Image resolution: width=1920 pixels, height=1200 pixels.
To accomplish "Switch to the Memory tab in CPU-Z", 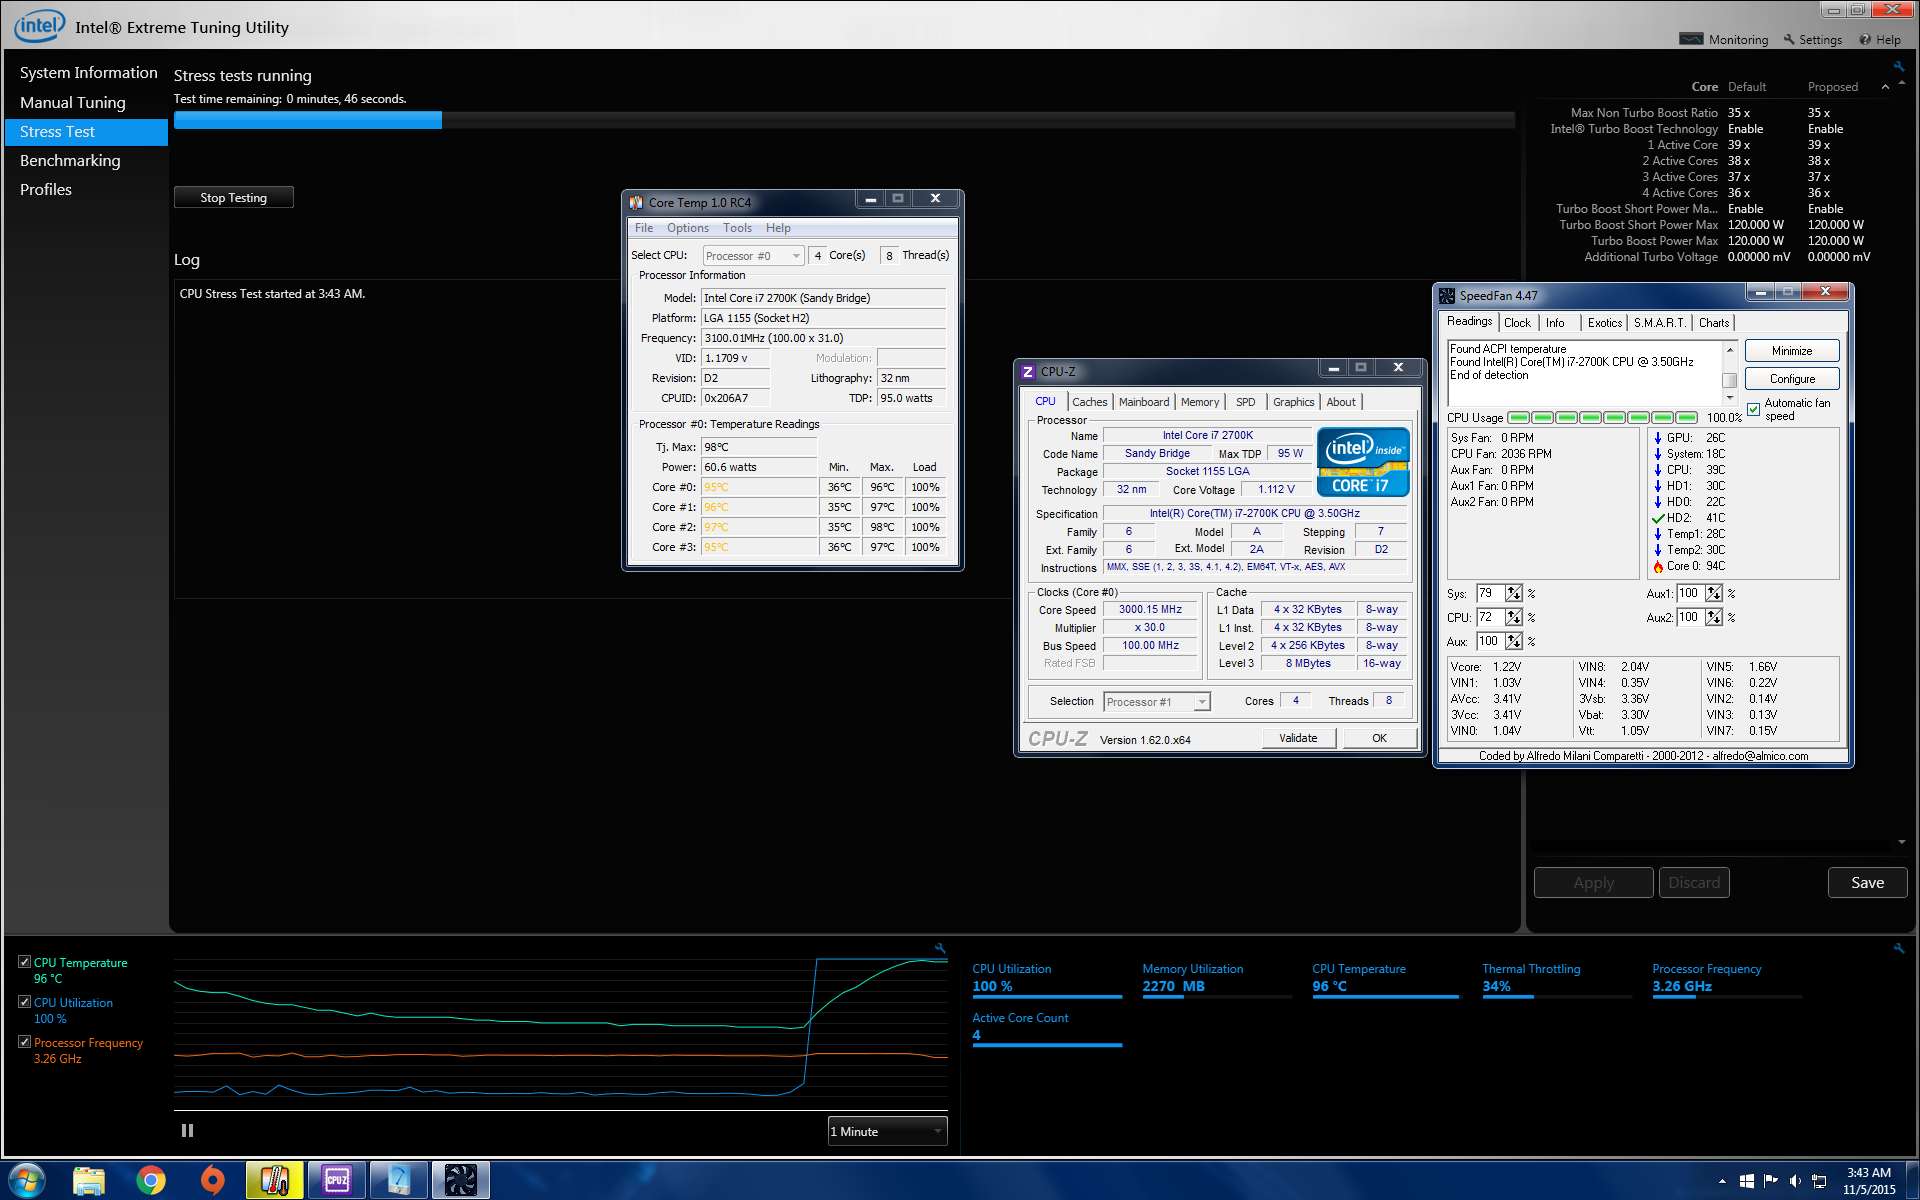I will 1200,402.
